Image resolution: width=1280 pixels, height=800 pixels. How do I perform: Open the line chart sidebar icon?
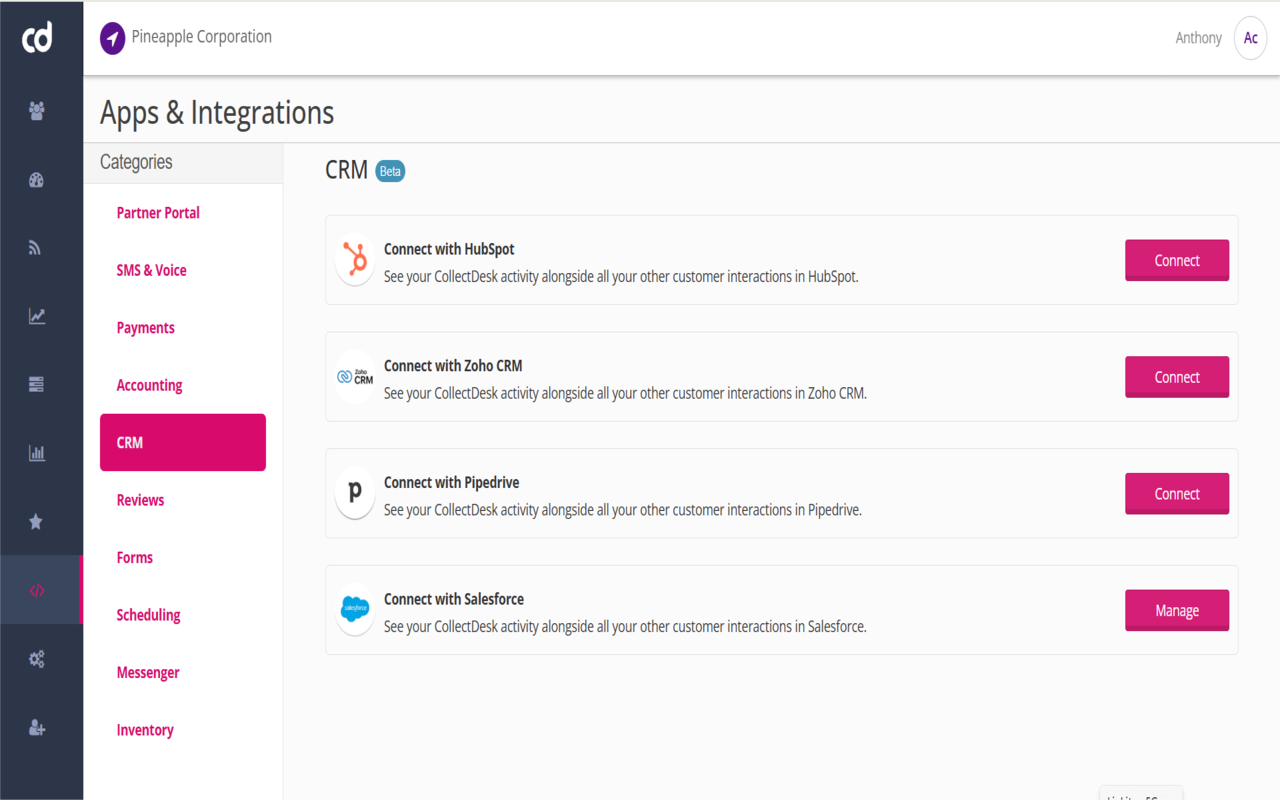point(37,316)
